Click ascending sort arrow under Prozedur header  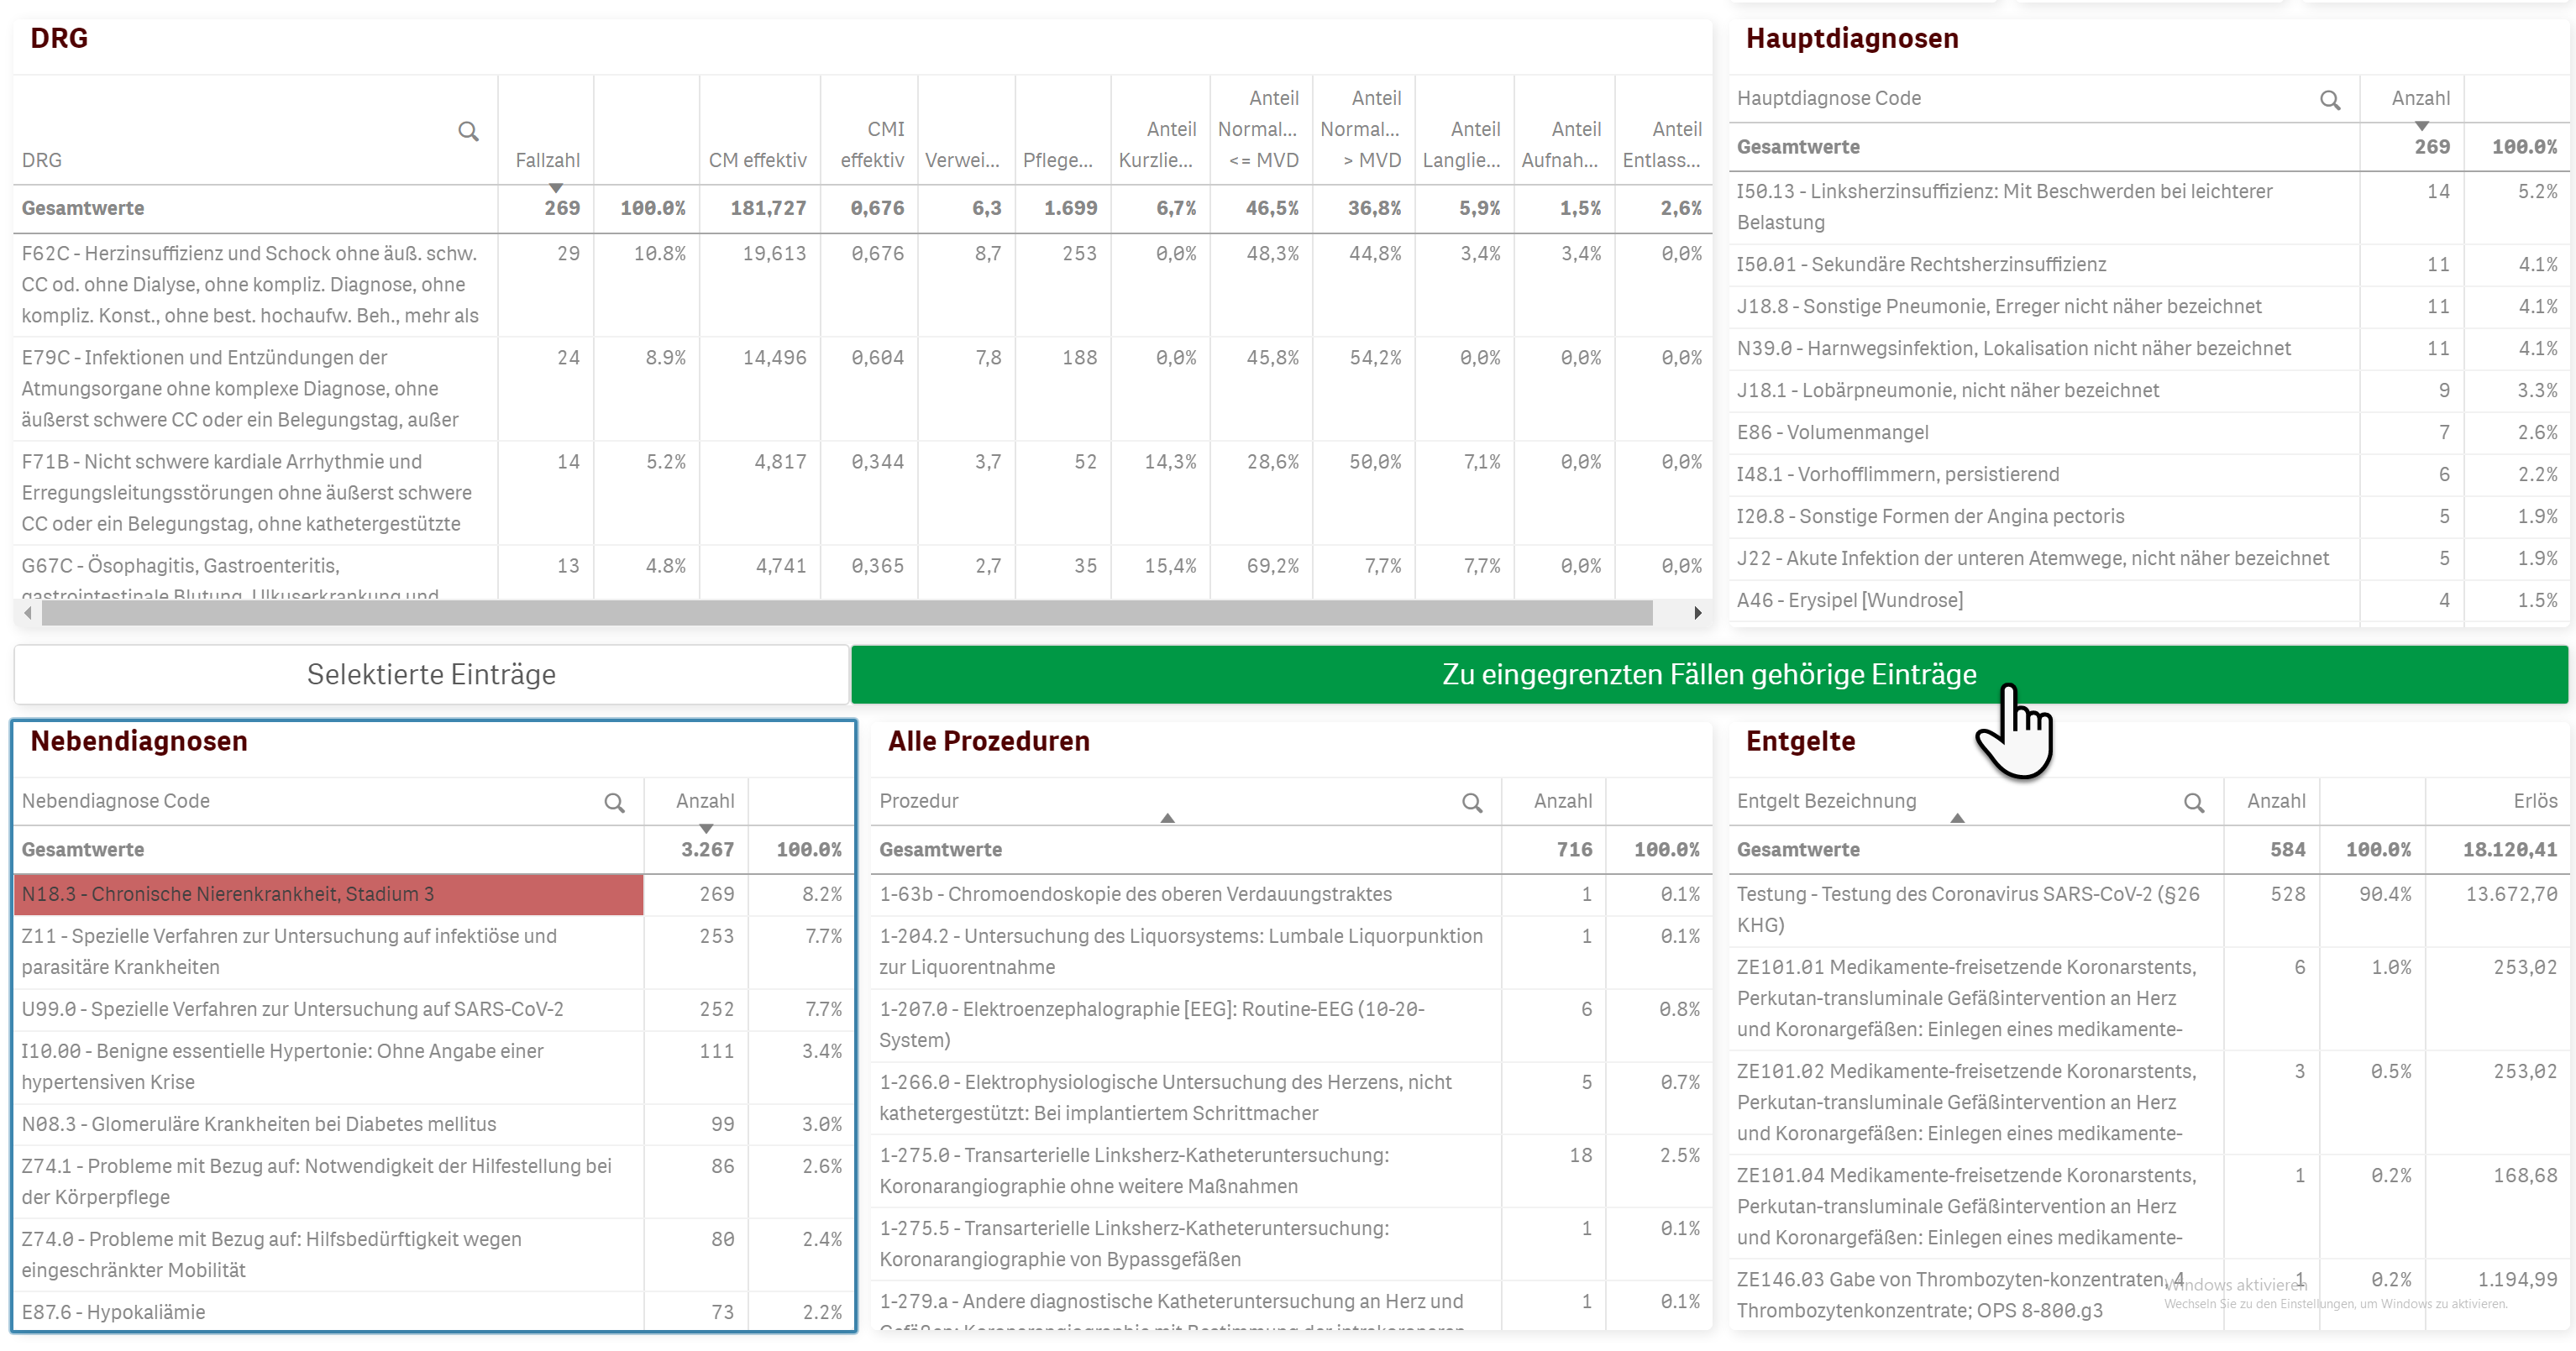tap(1167, 819)
